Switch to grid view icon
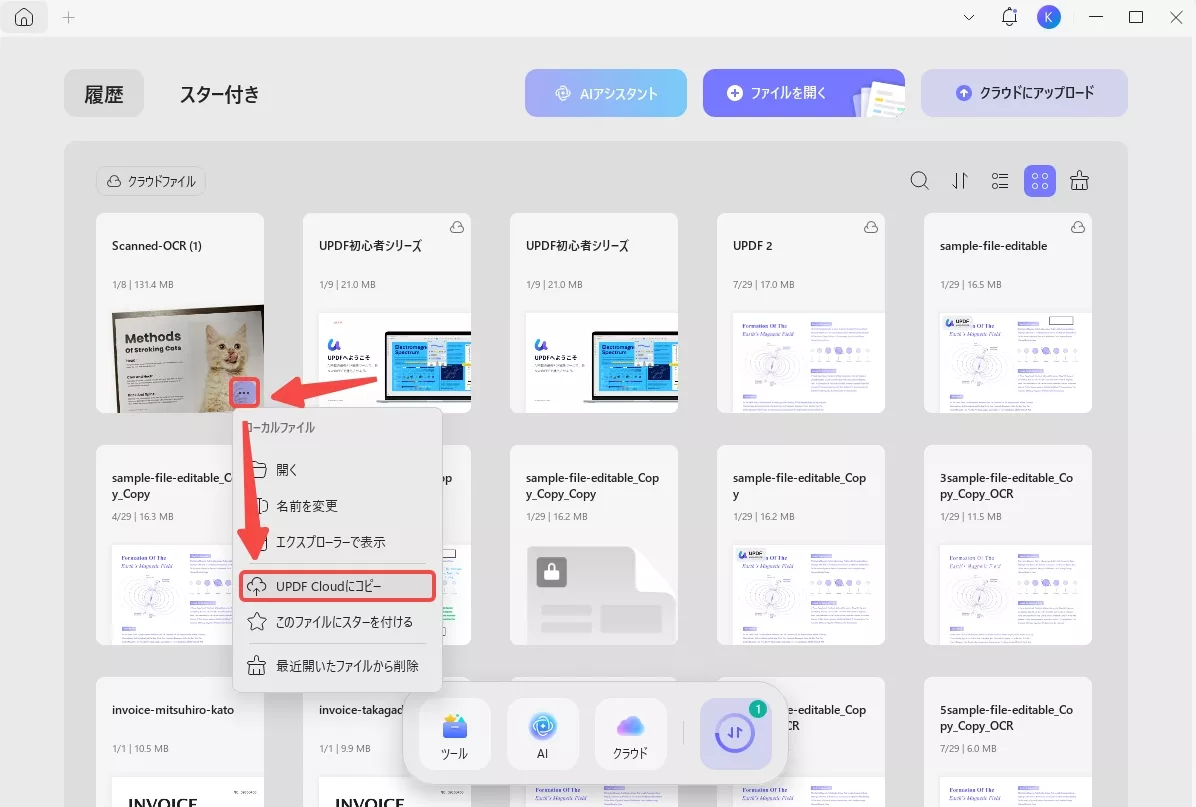This screenshot has width=1196, height=807. pyautogui.click(x=1040, y=181)
